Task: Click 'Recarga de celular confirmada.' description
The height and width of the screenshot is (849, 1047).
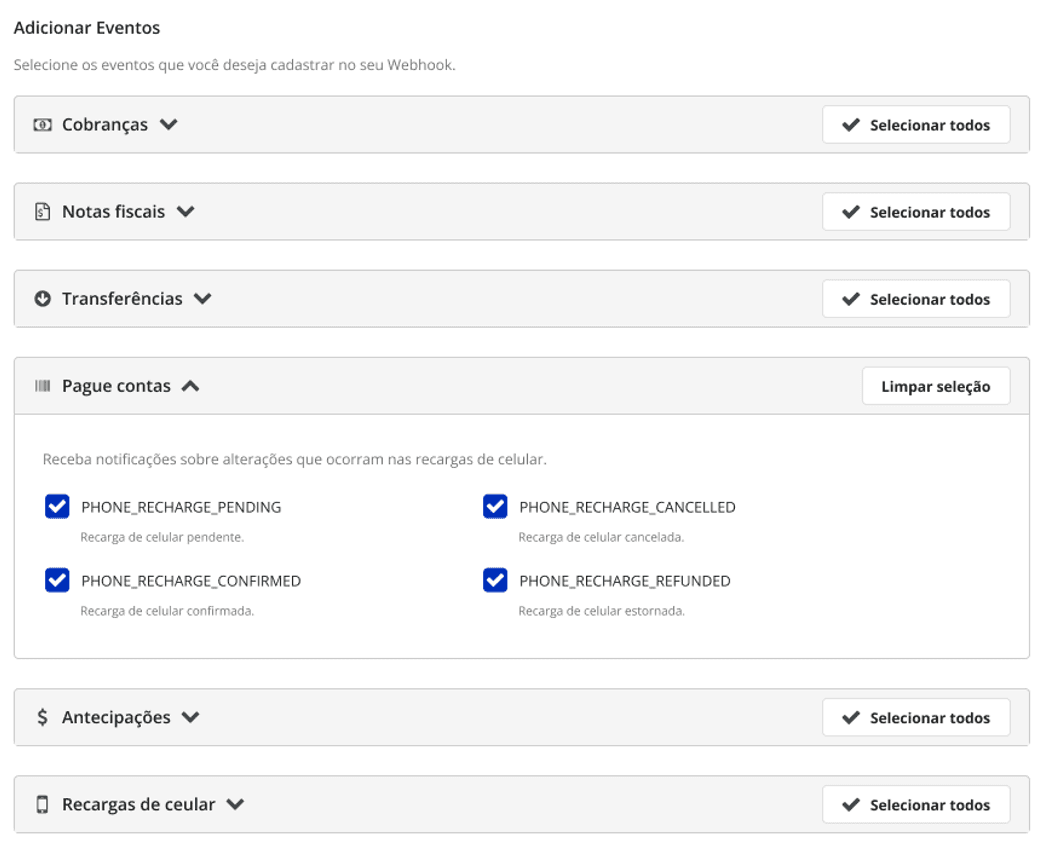Action: 167,611
